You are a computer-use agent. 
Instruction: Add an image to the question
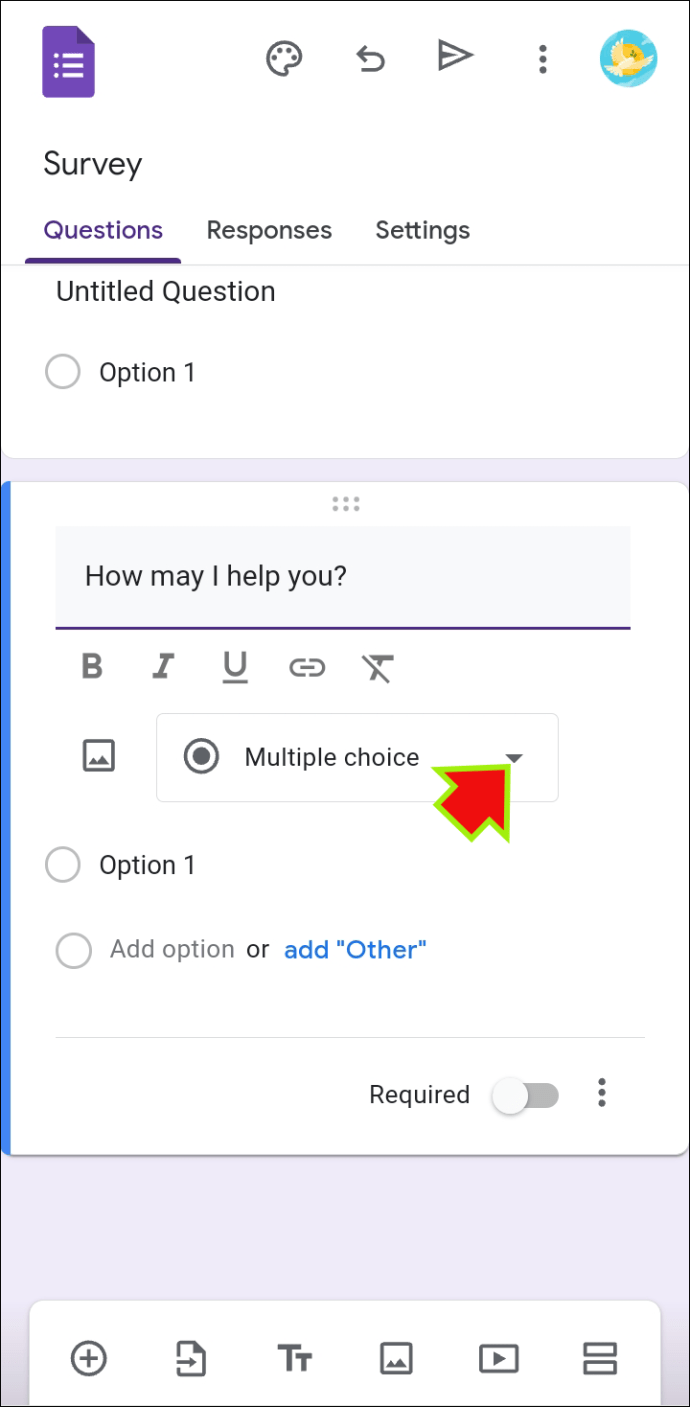coord(98,757)
